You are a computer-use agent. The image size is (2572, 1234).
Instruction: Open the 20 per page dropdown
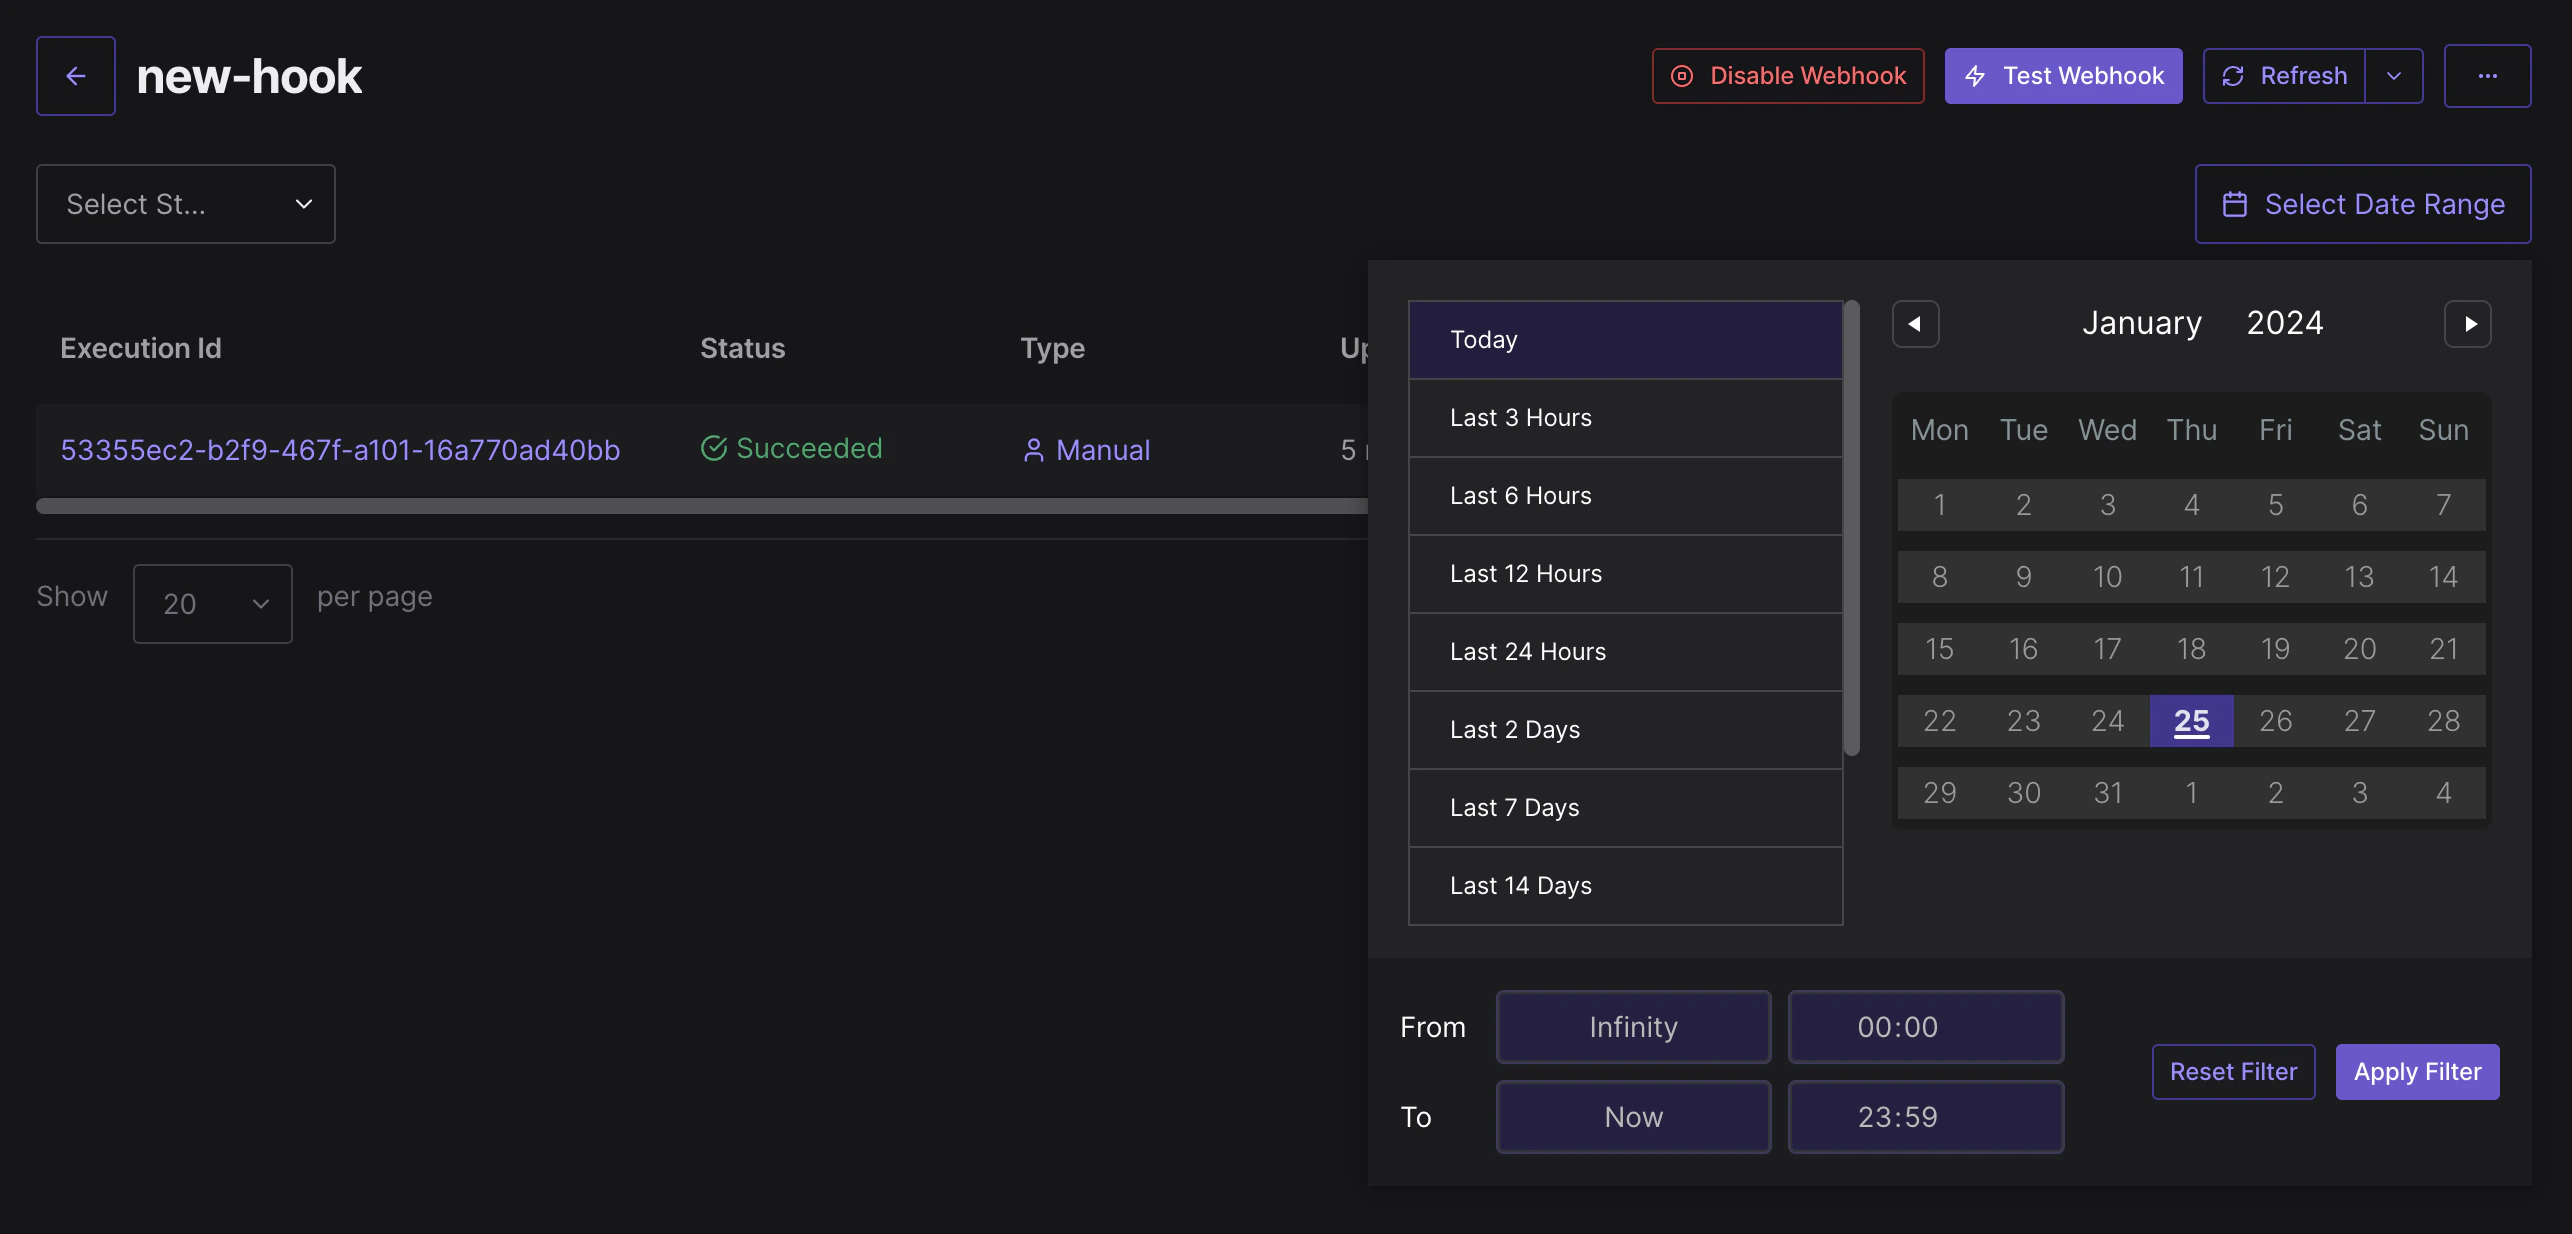click(x=213, y=604)
